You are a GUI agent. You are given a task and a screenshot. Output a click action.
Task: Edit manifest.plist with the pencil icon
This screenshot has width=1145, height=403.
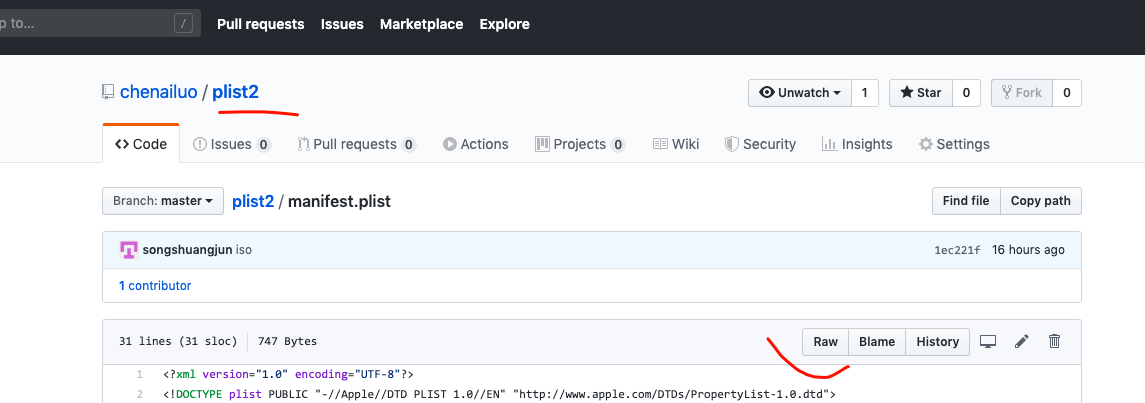tap(1021, 342)
